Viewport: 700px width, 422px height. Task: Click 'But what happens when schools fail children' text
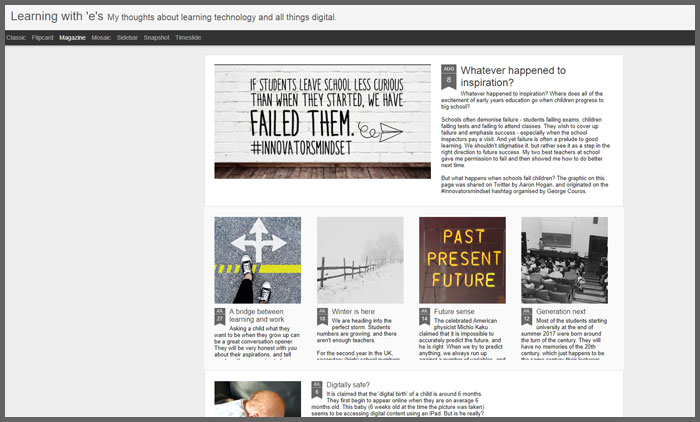(525, 184)
